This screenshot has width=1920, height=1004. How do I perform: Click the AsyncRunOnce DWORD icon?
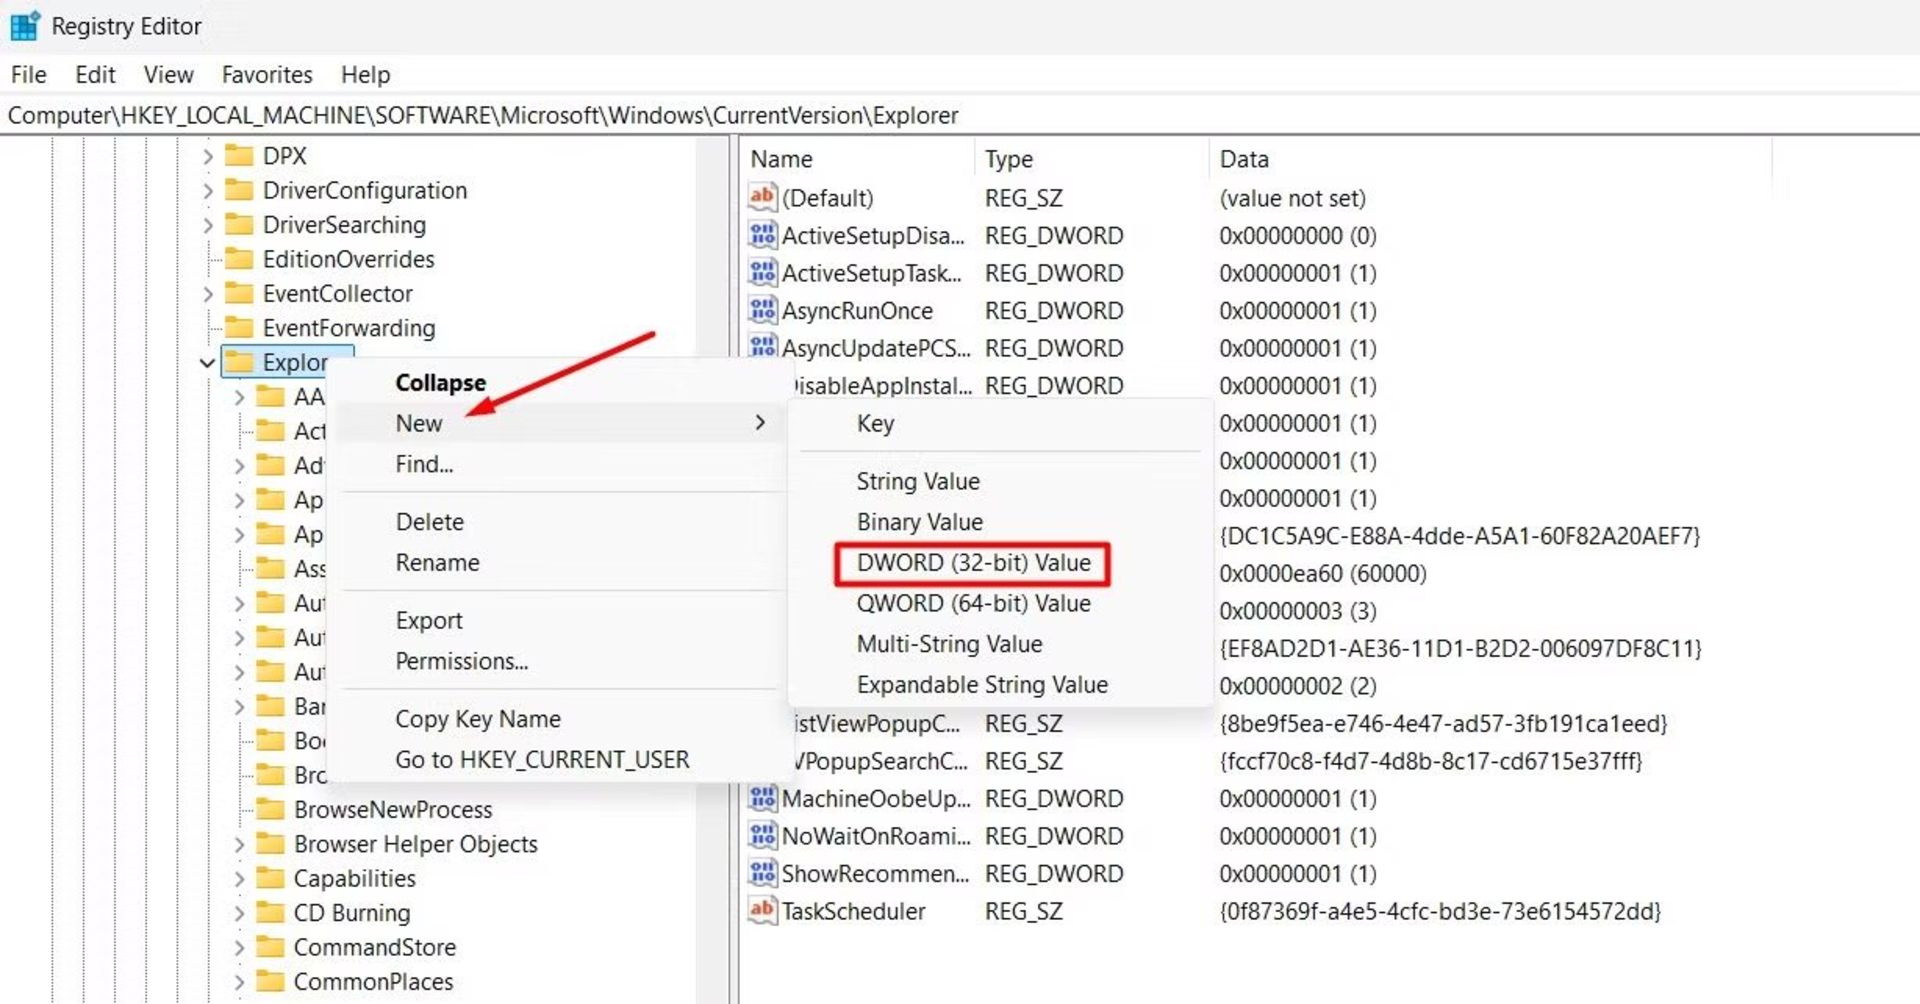[762, 310]
